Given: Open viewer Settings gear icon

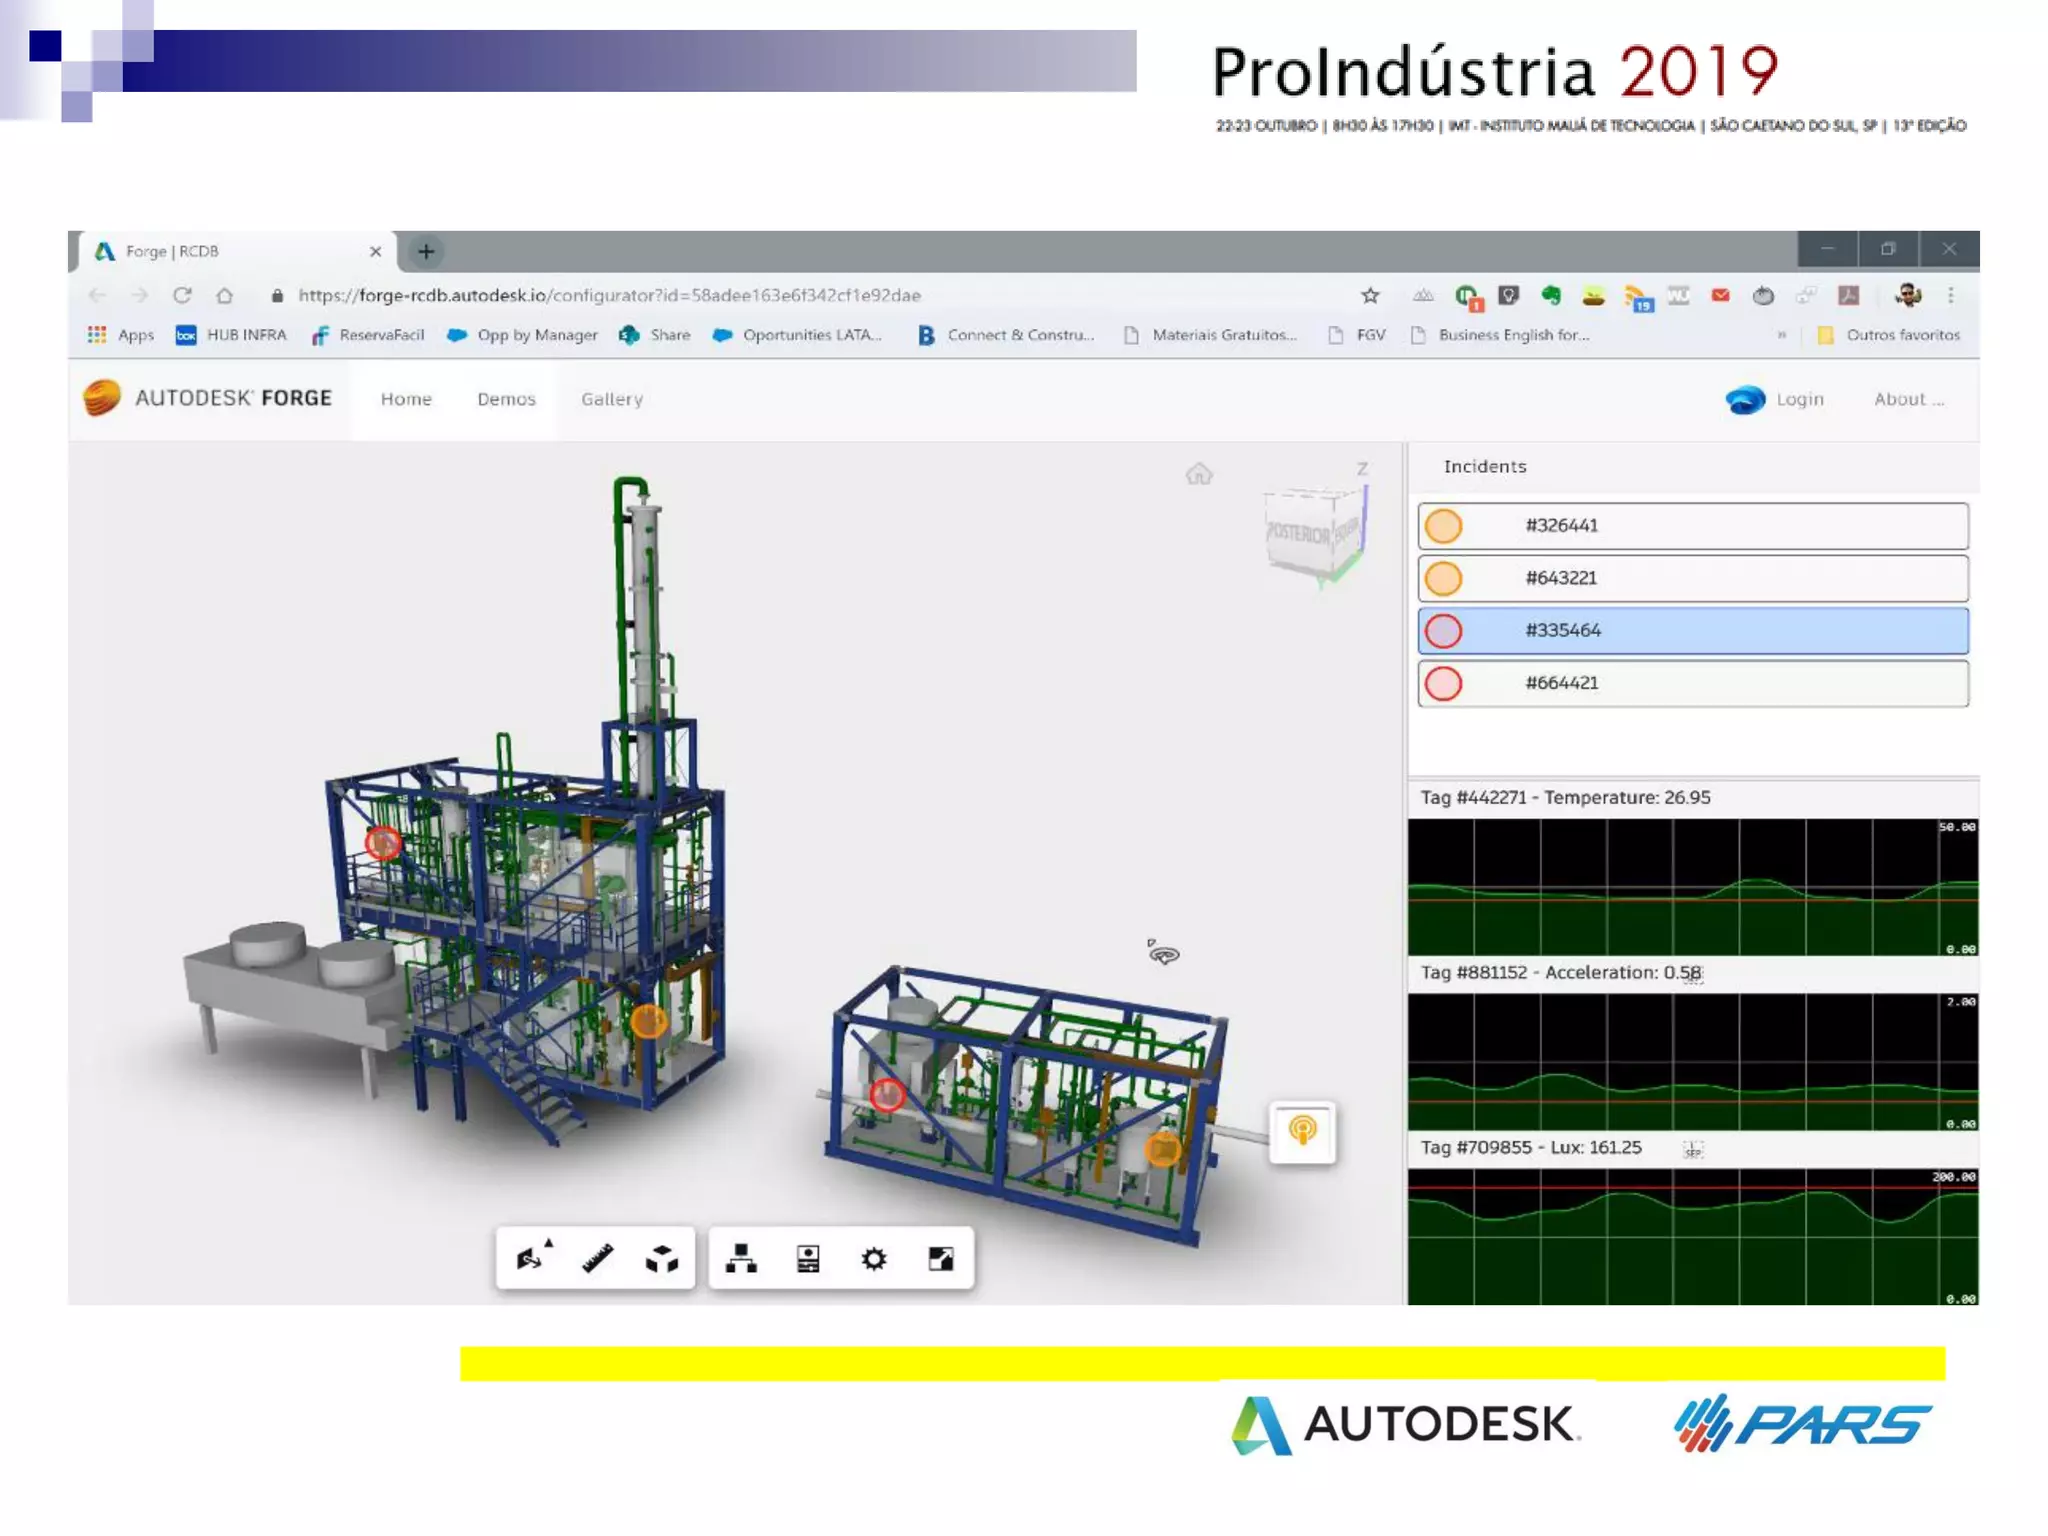Looking at the screenshot, I should pyautogui.click(x=874, y=1258).
